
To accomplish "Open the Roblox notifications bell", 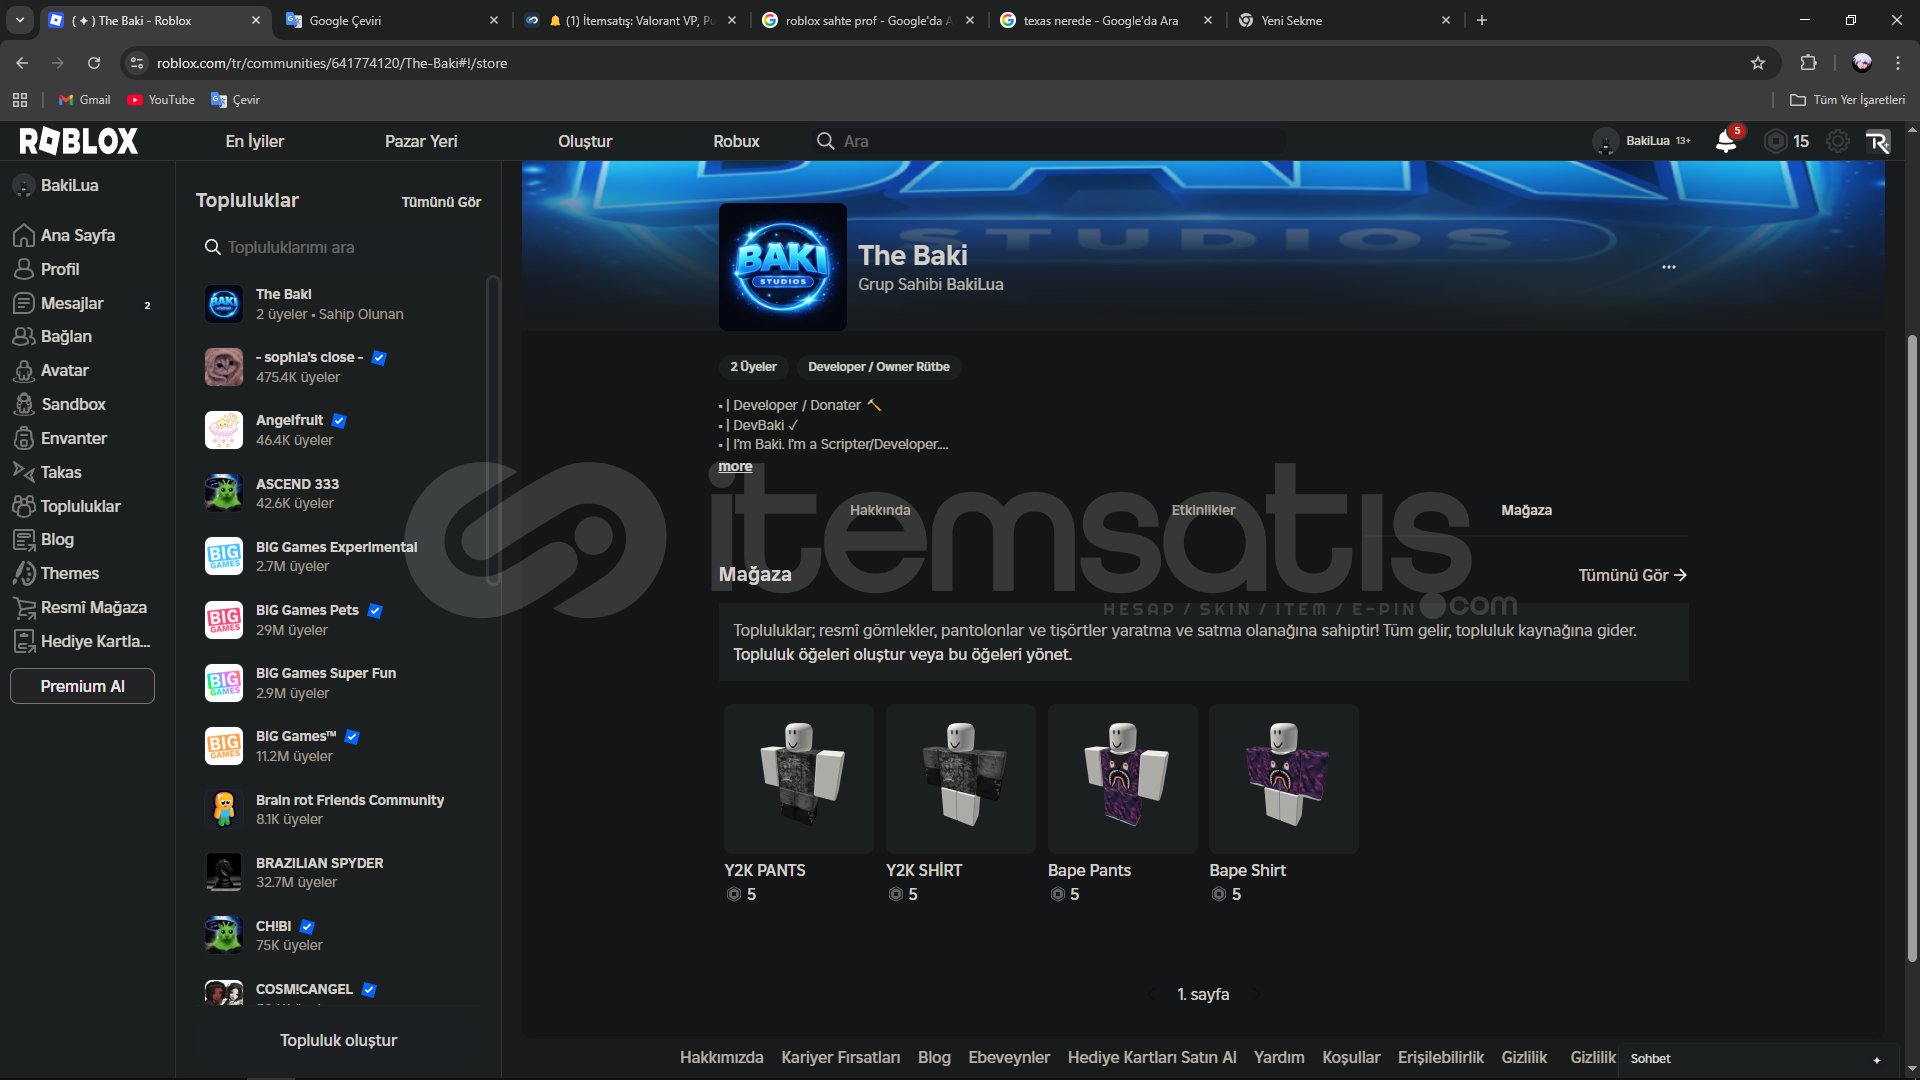I will [1726, 141].
